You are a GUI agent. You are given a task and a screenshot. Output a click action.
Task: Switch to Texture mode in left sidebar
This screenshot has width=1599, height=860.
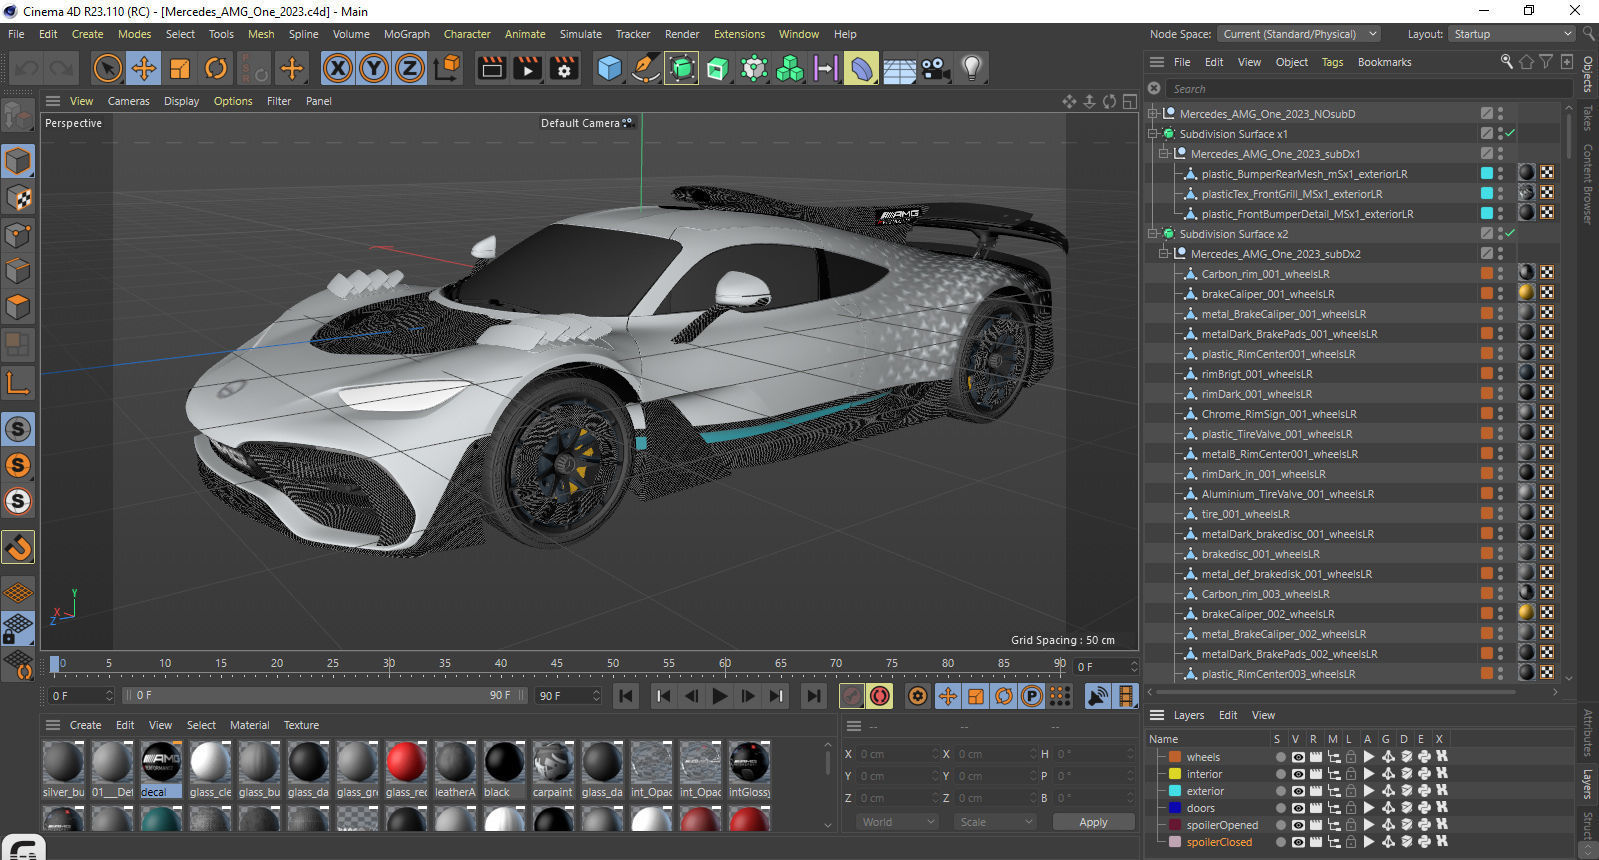pos(18,198)
